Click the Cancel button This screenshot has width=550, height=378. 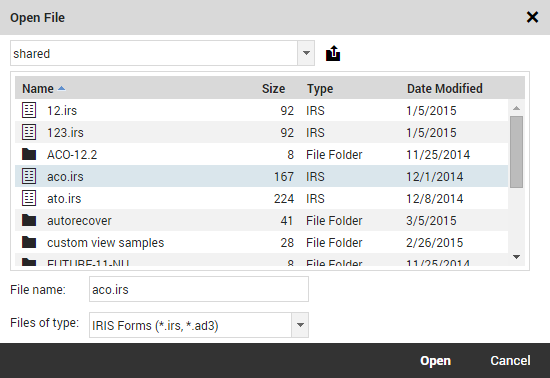click(510, 360)
